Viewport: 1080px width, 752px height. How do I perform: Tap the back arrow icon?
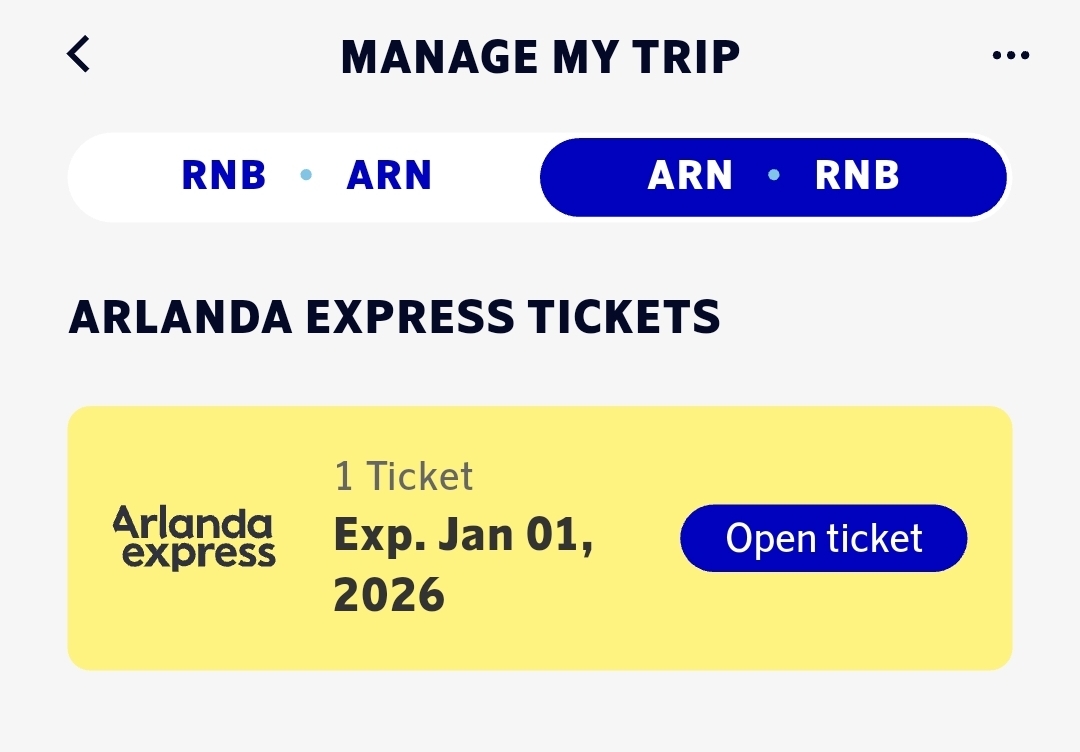79,55
